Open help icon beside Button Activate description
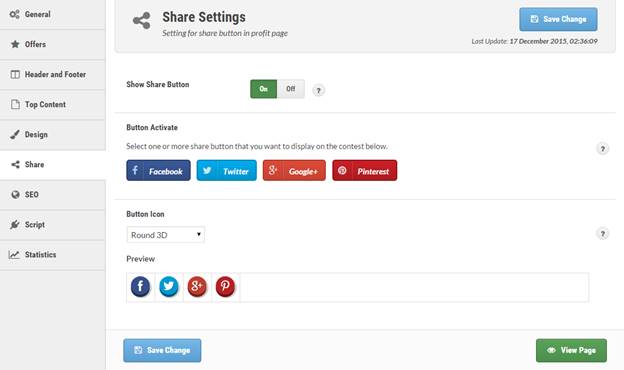Image resolution: width=624 pixels, height=370 pixels. coord(603,149)
